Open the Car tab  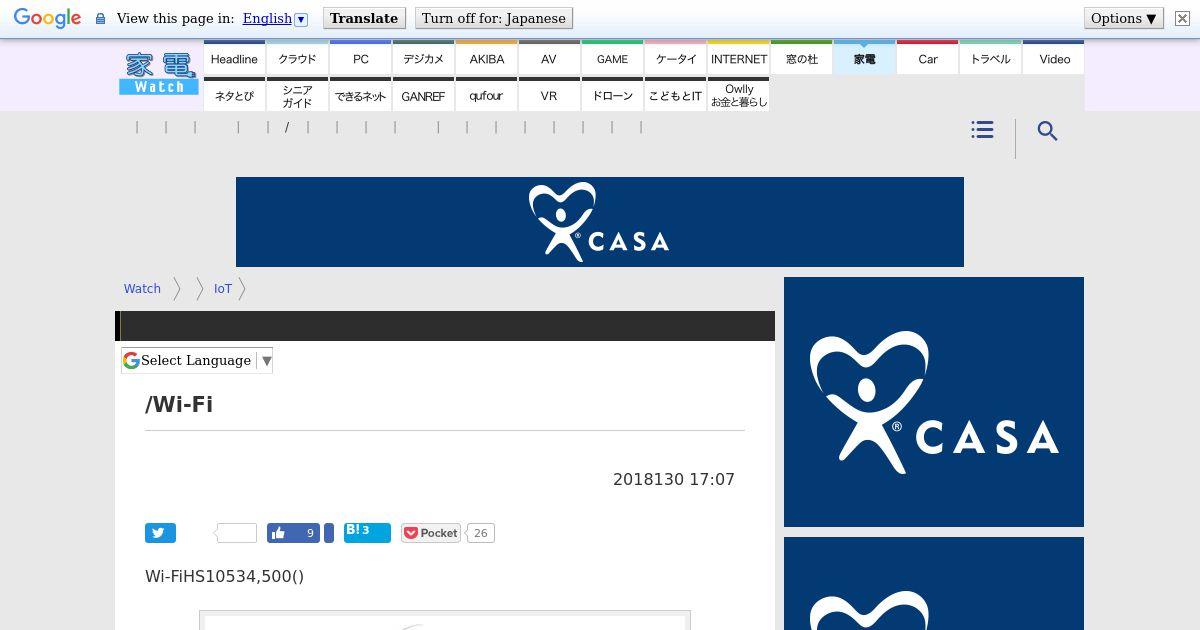927,58
